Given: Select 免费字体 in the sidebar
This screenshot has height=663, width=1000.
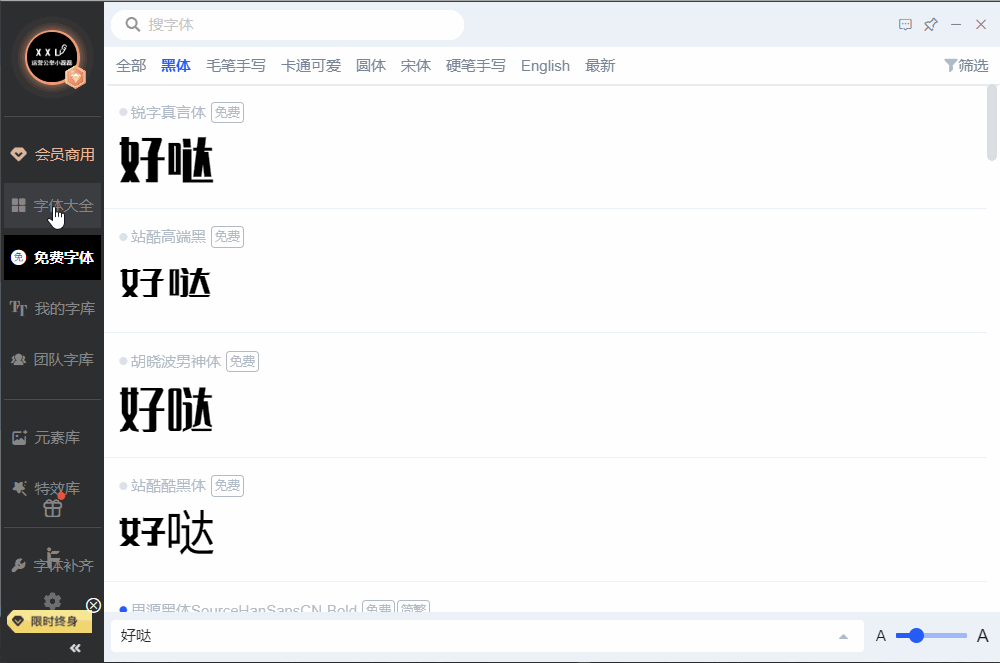Looking at the screenshot, I should click(x=52, y=258).
